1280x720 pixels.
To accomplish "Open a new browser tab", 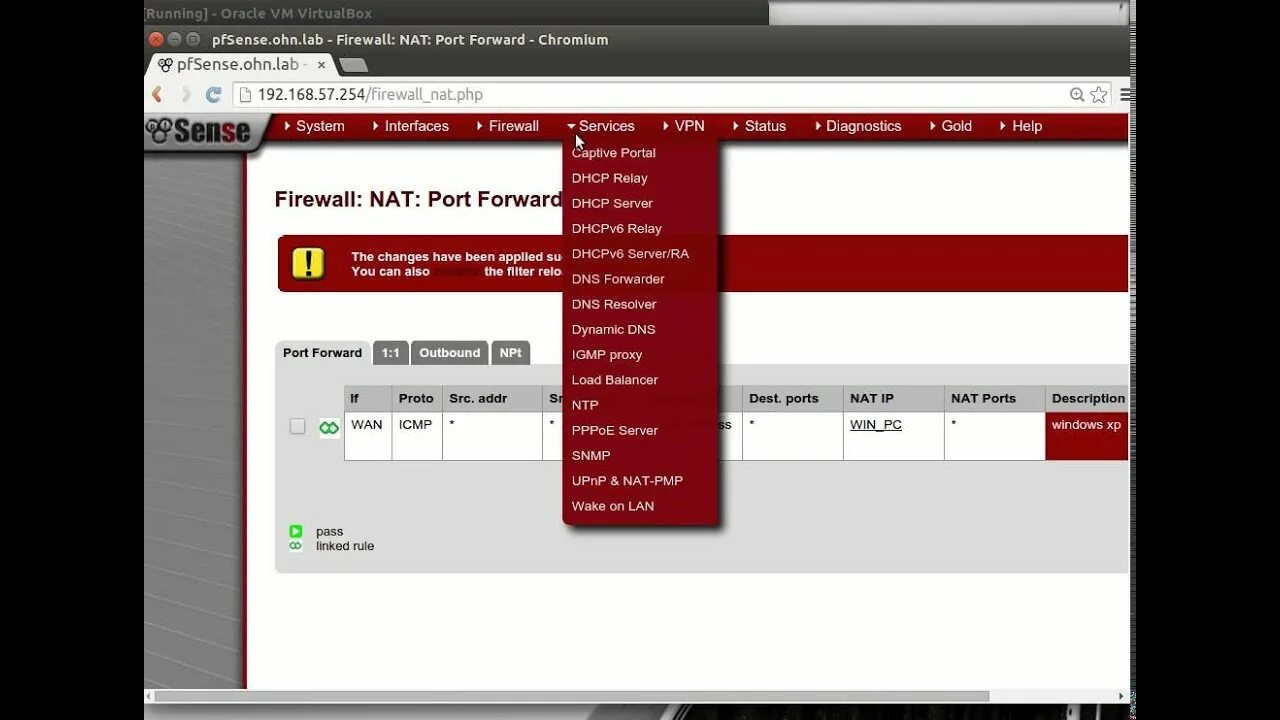I will click(x=353, y=65).
